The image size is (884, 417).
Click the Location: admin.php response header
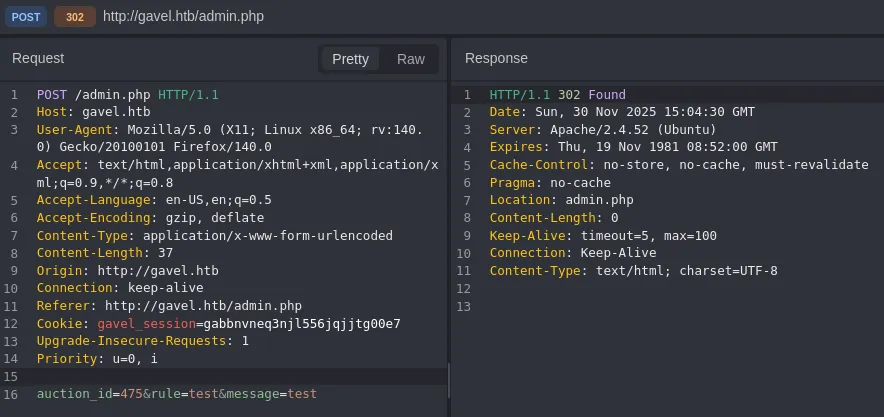point(561,200)
